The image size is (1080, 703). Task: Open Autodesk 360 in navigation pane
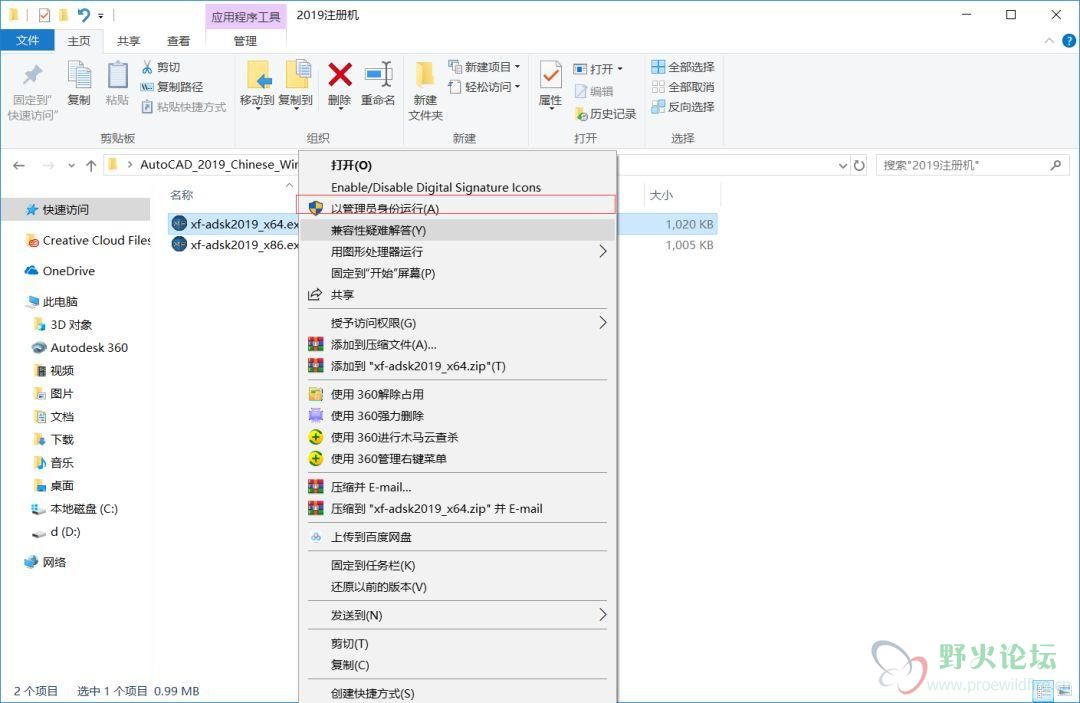pyautogui.click(x=81, y=348)
